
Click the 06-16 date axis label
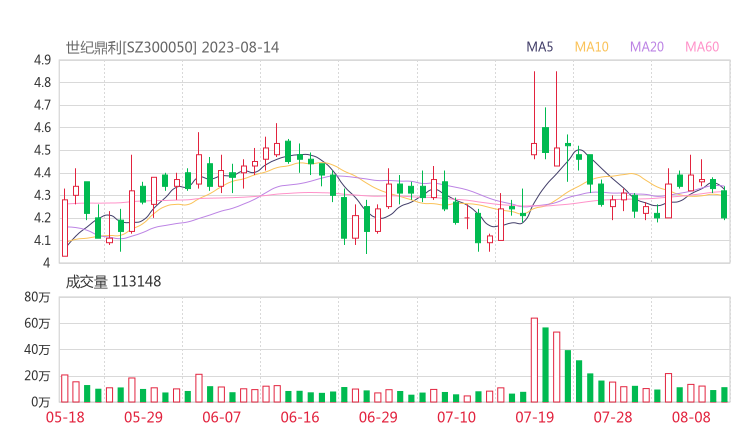coord(300,417)
